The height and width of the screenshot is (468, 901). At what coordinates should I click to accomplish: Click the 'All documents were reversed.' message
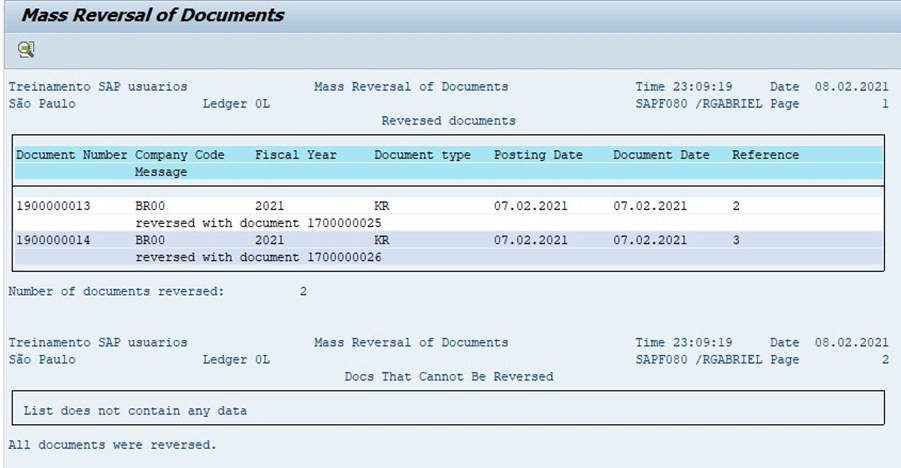[112, 445]
